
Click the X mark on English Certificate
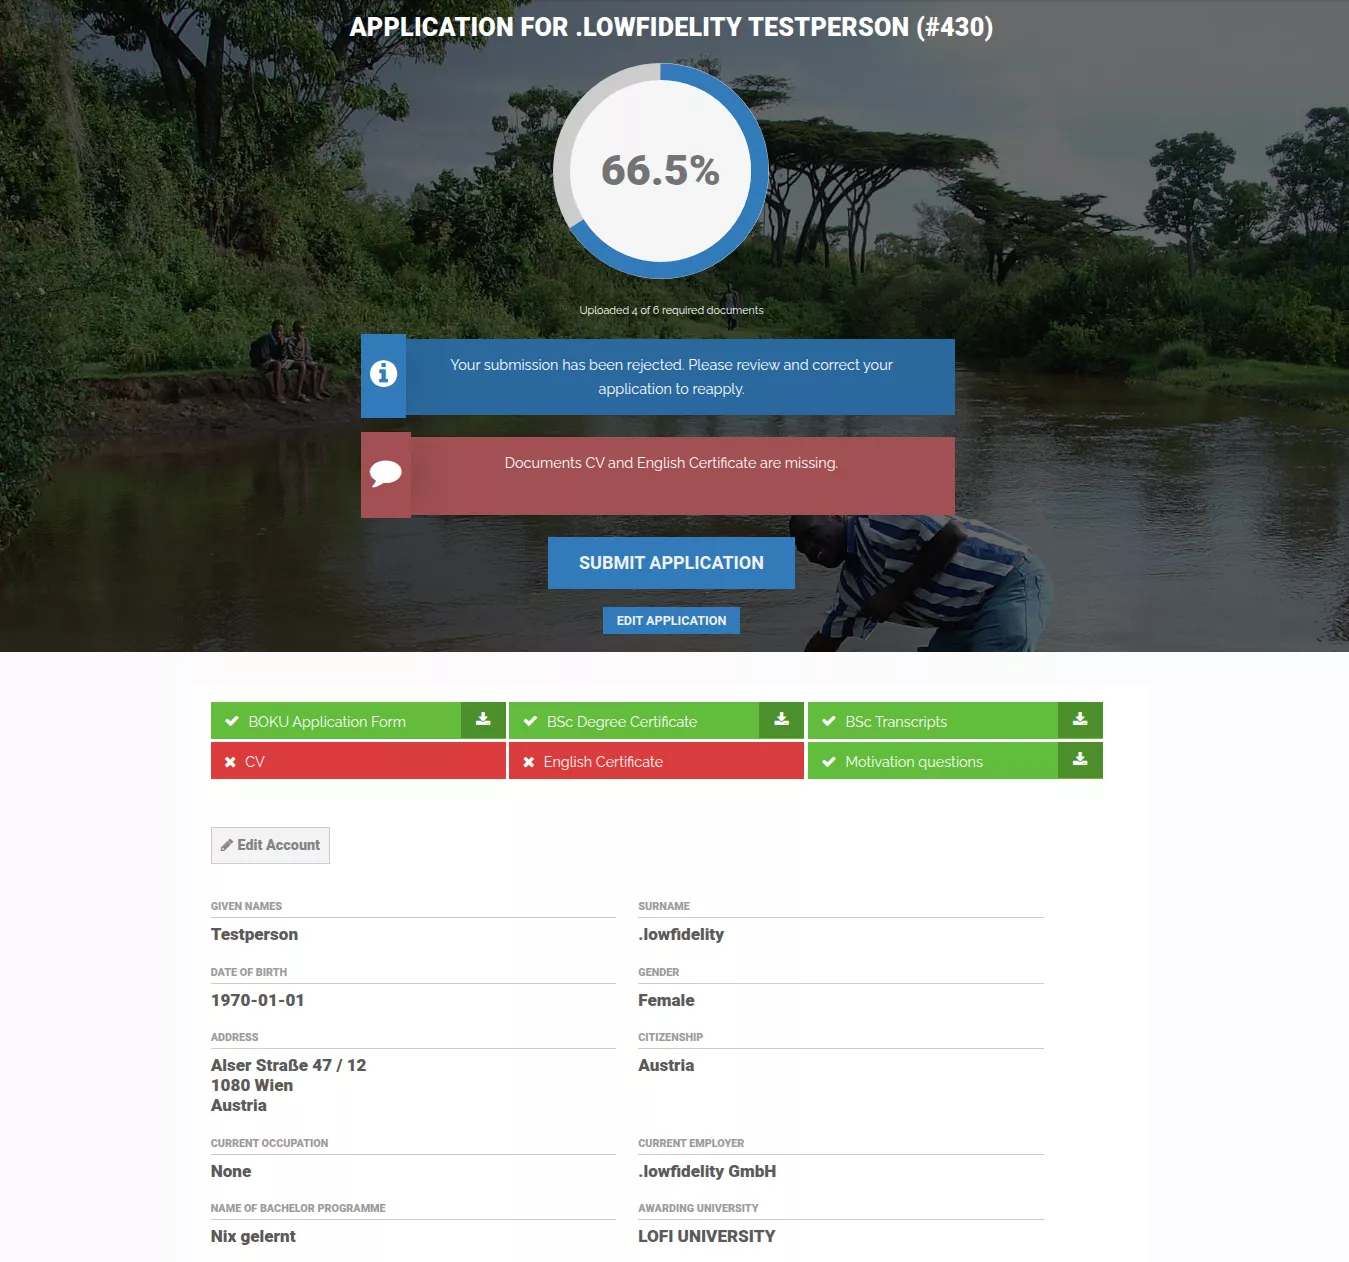(x=529, y=760)
